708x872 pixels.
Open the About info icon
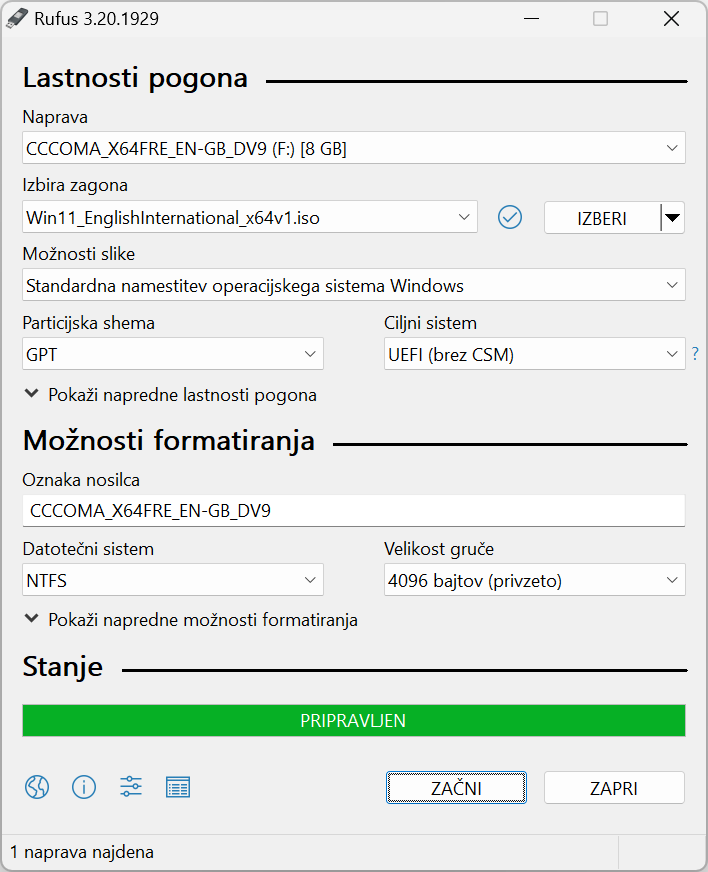click(x=84, y=787)
